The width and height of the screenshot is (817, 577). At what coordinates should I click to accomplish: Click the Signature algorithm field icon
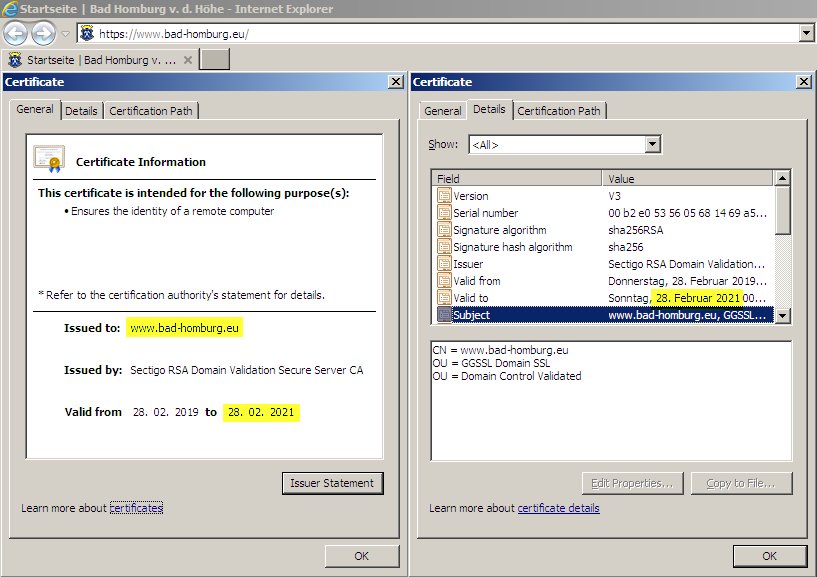point(444,230)
